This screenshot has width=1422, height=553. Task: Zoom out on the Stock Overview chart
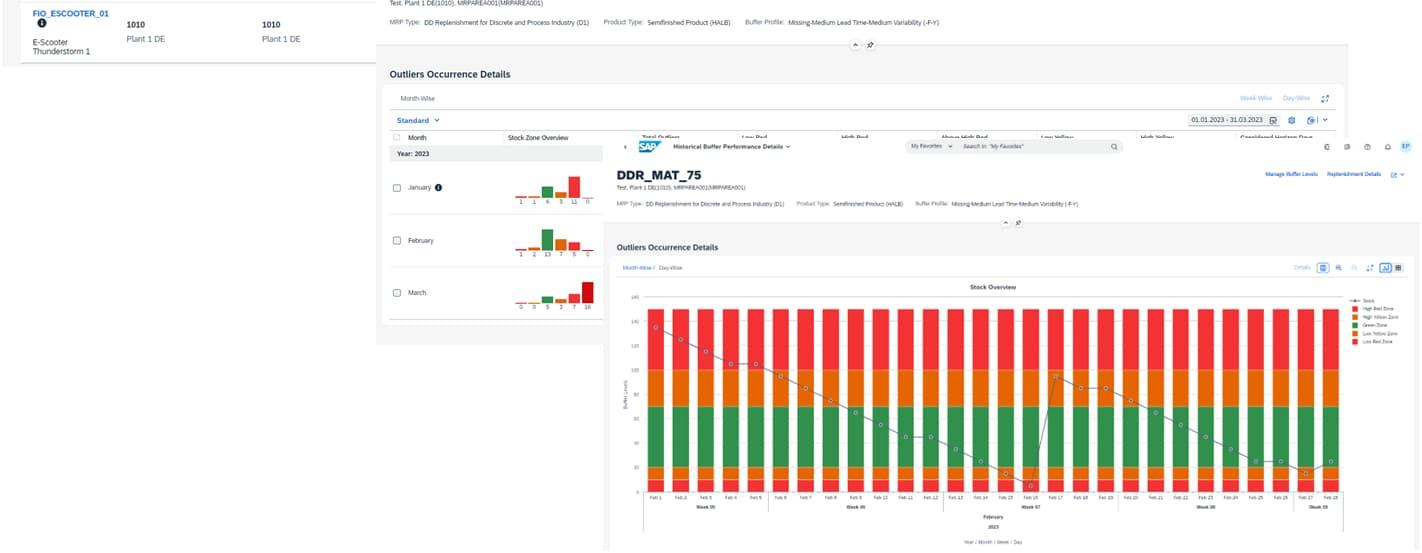click(1354, 268)
